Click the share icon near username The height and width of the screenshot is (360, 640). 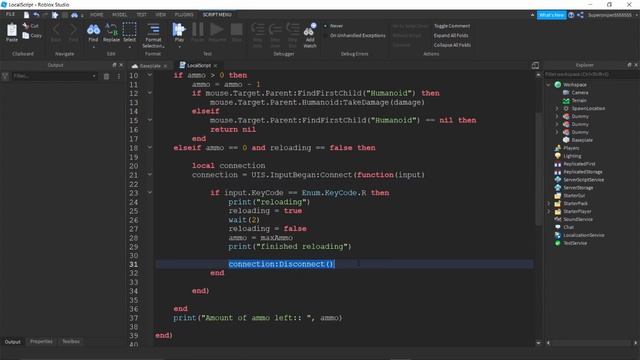(580, 15)
